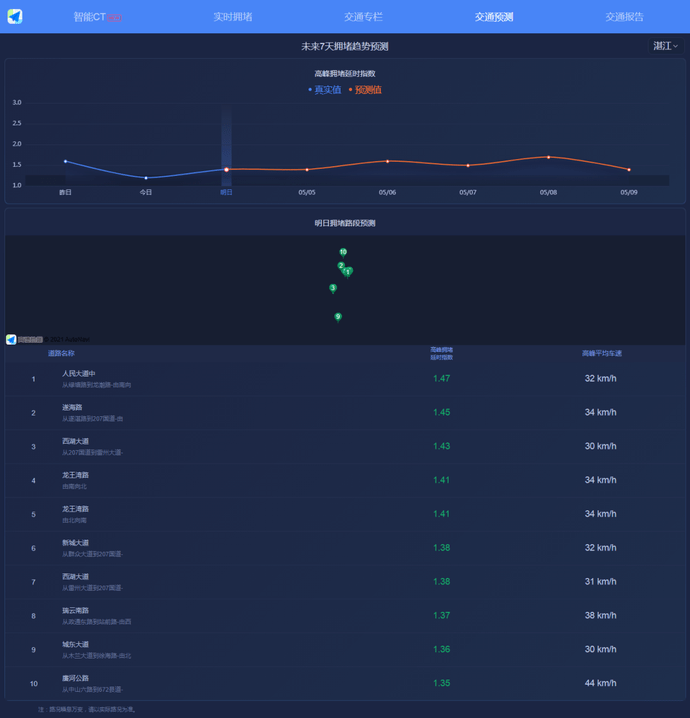690x718 pixels.
Task: Open the 人民大道中 road row
Action: point(79,374)
